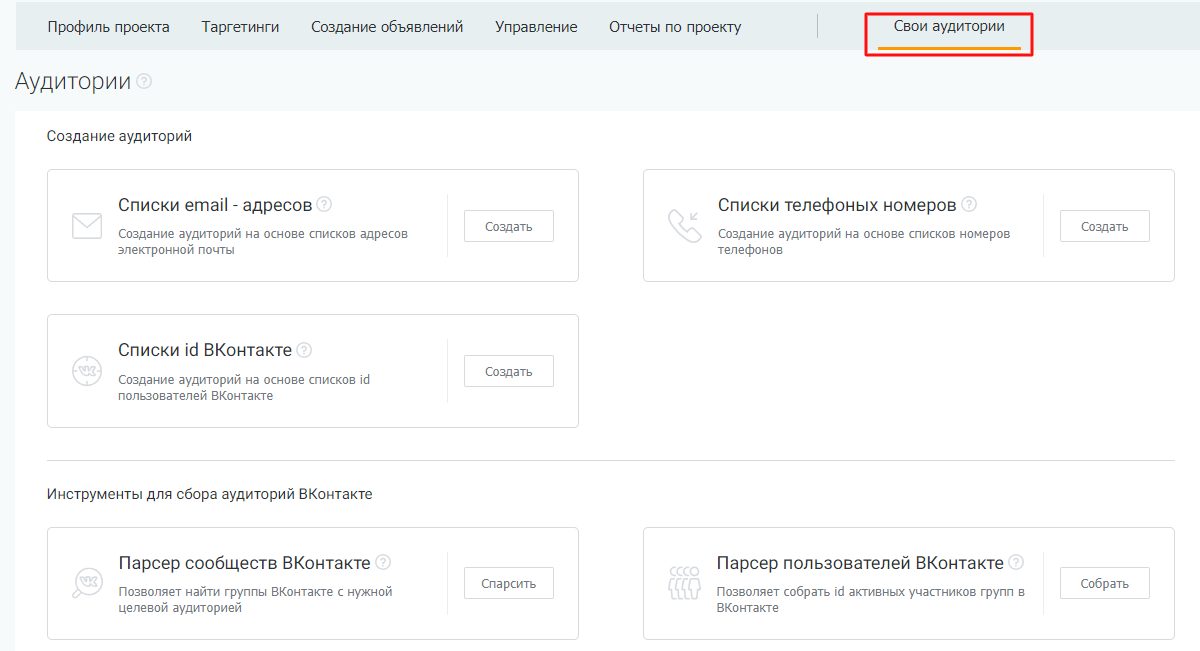Click Создать for phone number lists
The width and height of the screenshot is (1200, 651).
pos(1105,226)
